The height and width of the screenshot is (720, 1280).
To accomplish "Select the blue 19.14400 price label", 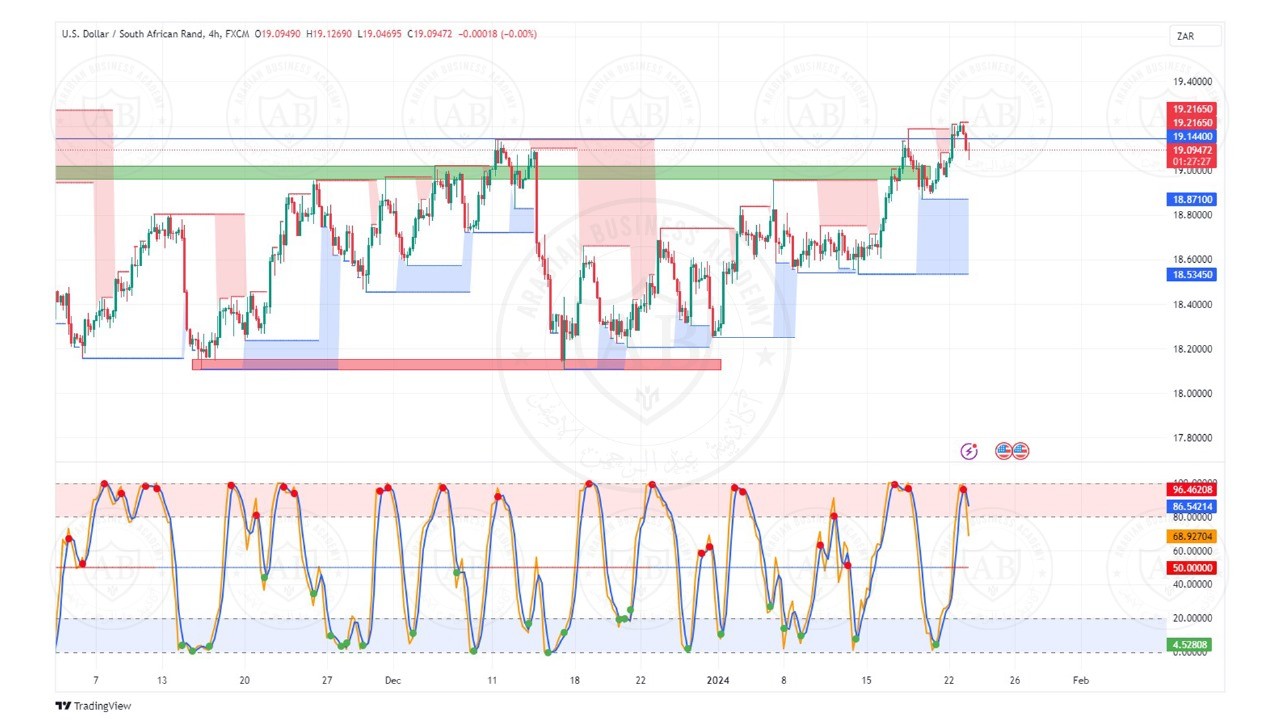I will pos(1192,136).
